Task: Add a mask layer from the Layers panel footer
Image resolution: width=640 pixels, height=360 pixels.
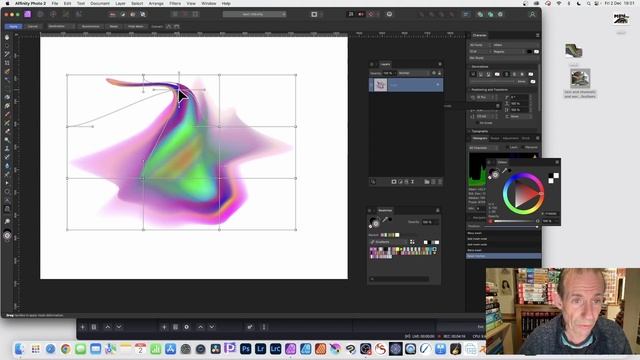Action: pos(394,182)
